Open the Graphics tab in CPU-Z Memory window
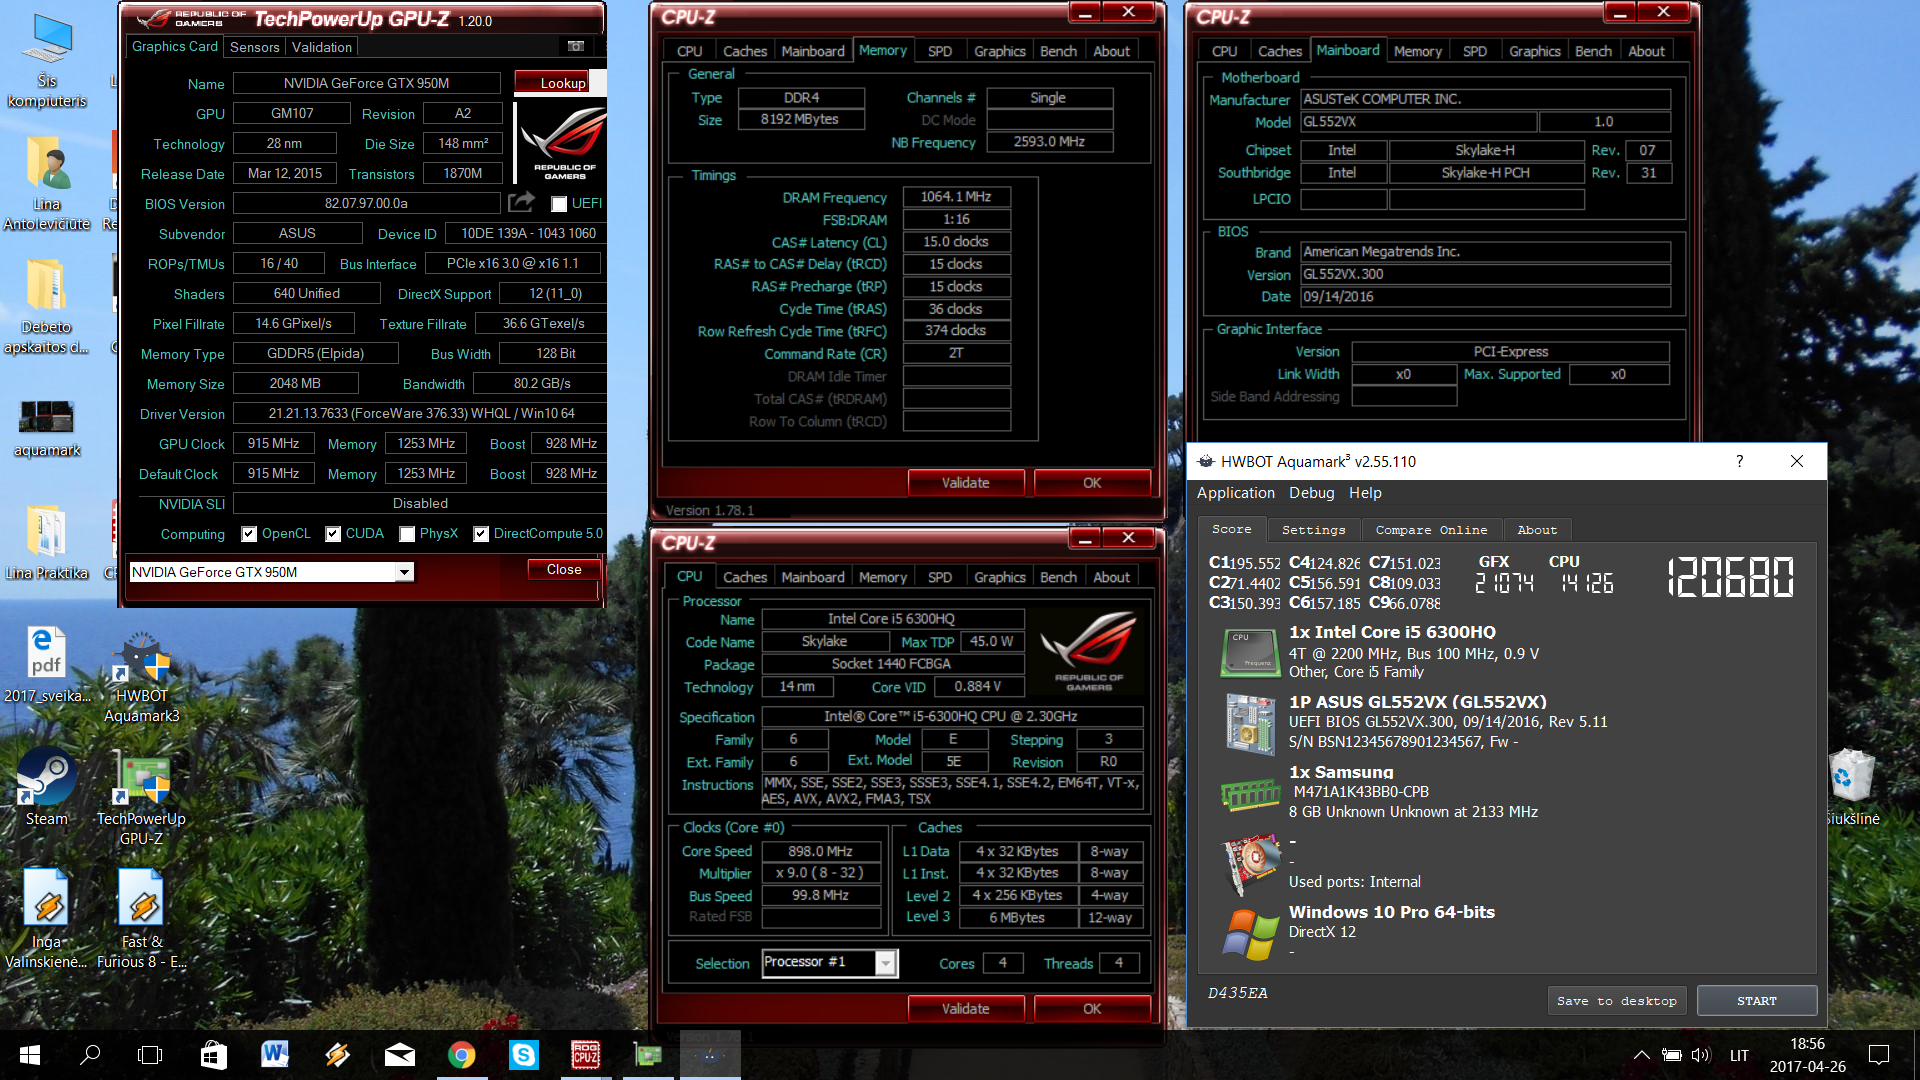The image size is (1920, 1080). tap(1000, 51)
